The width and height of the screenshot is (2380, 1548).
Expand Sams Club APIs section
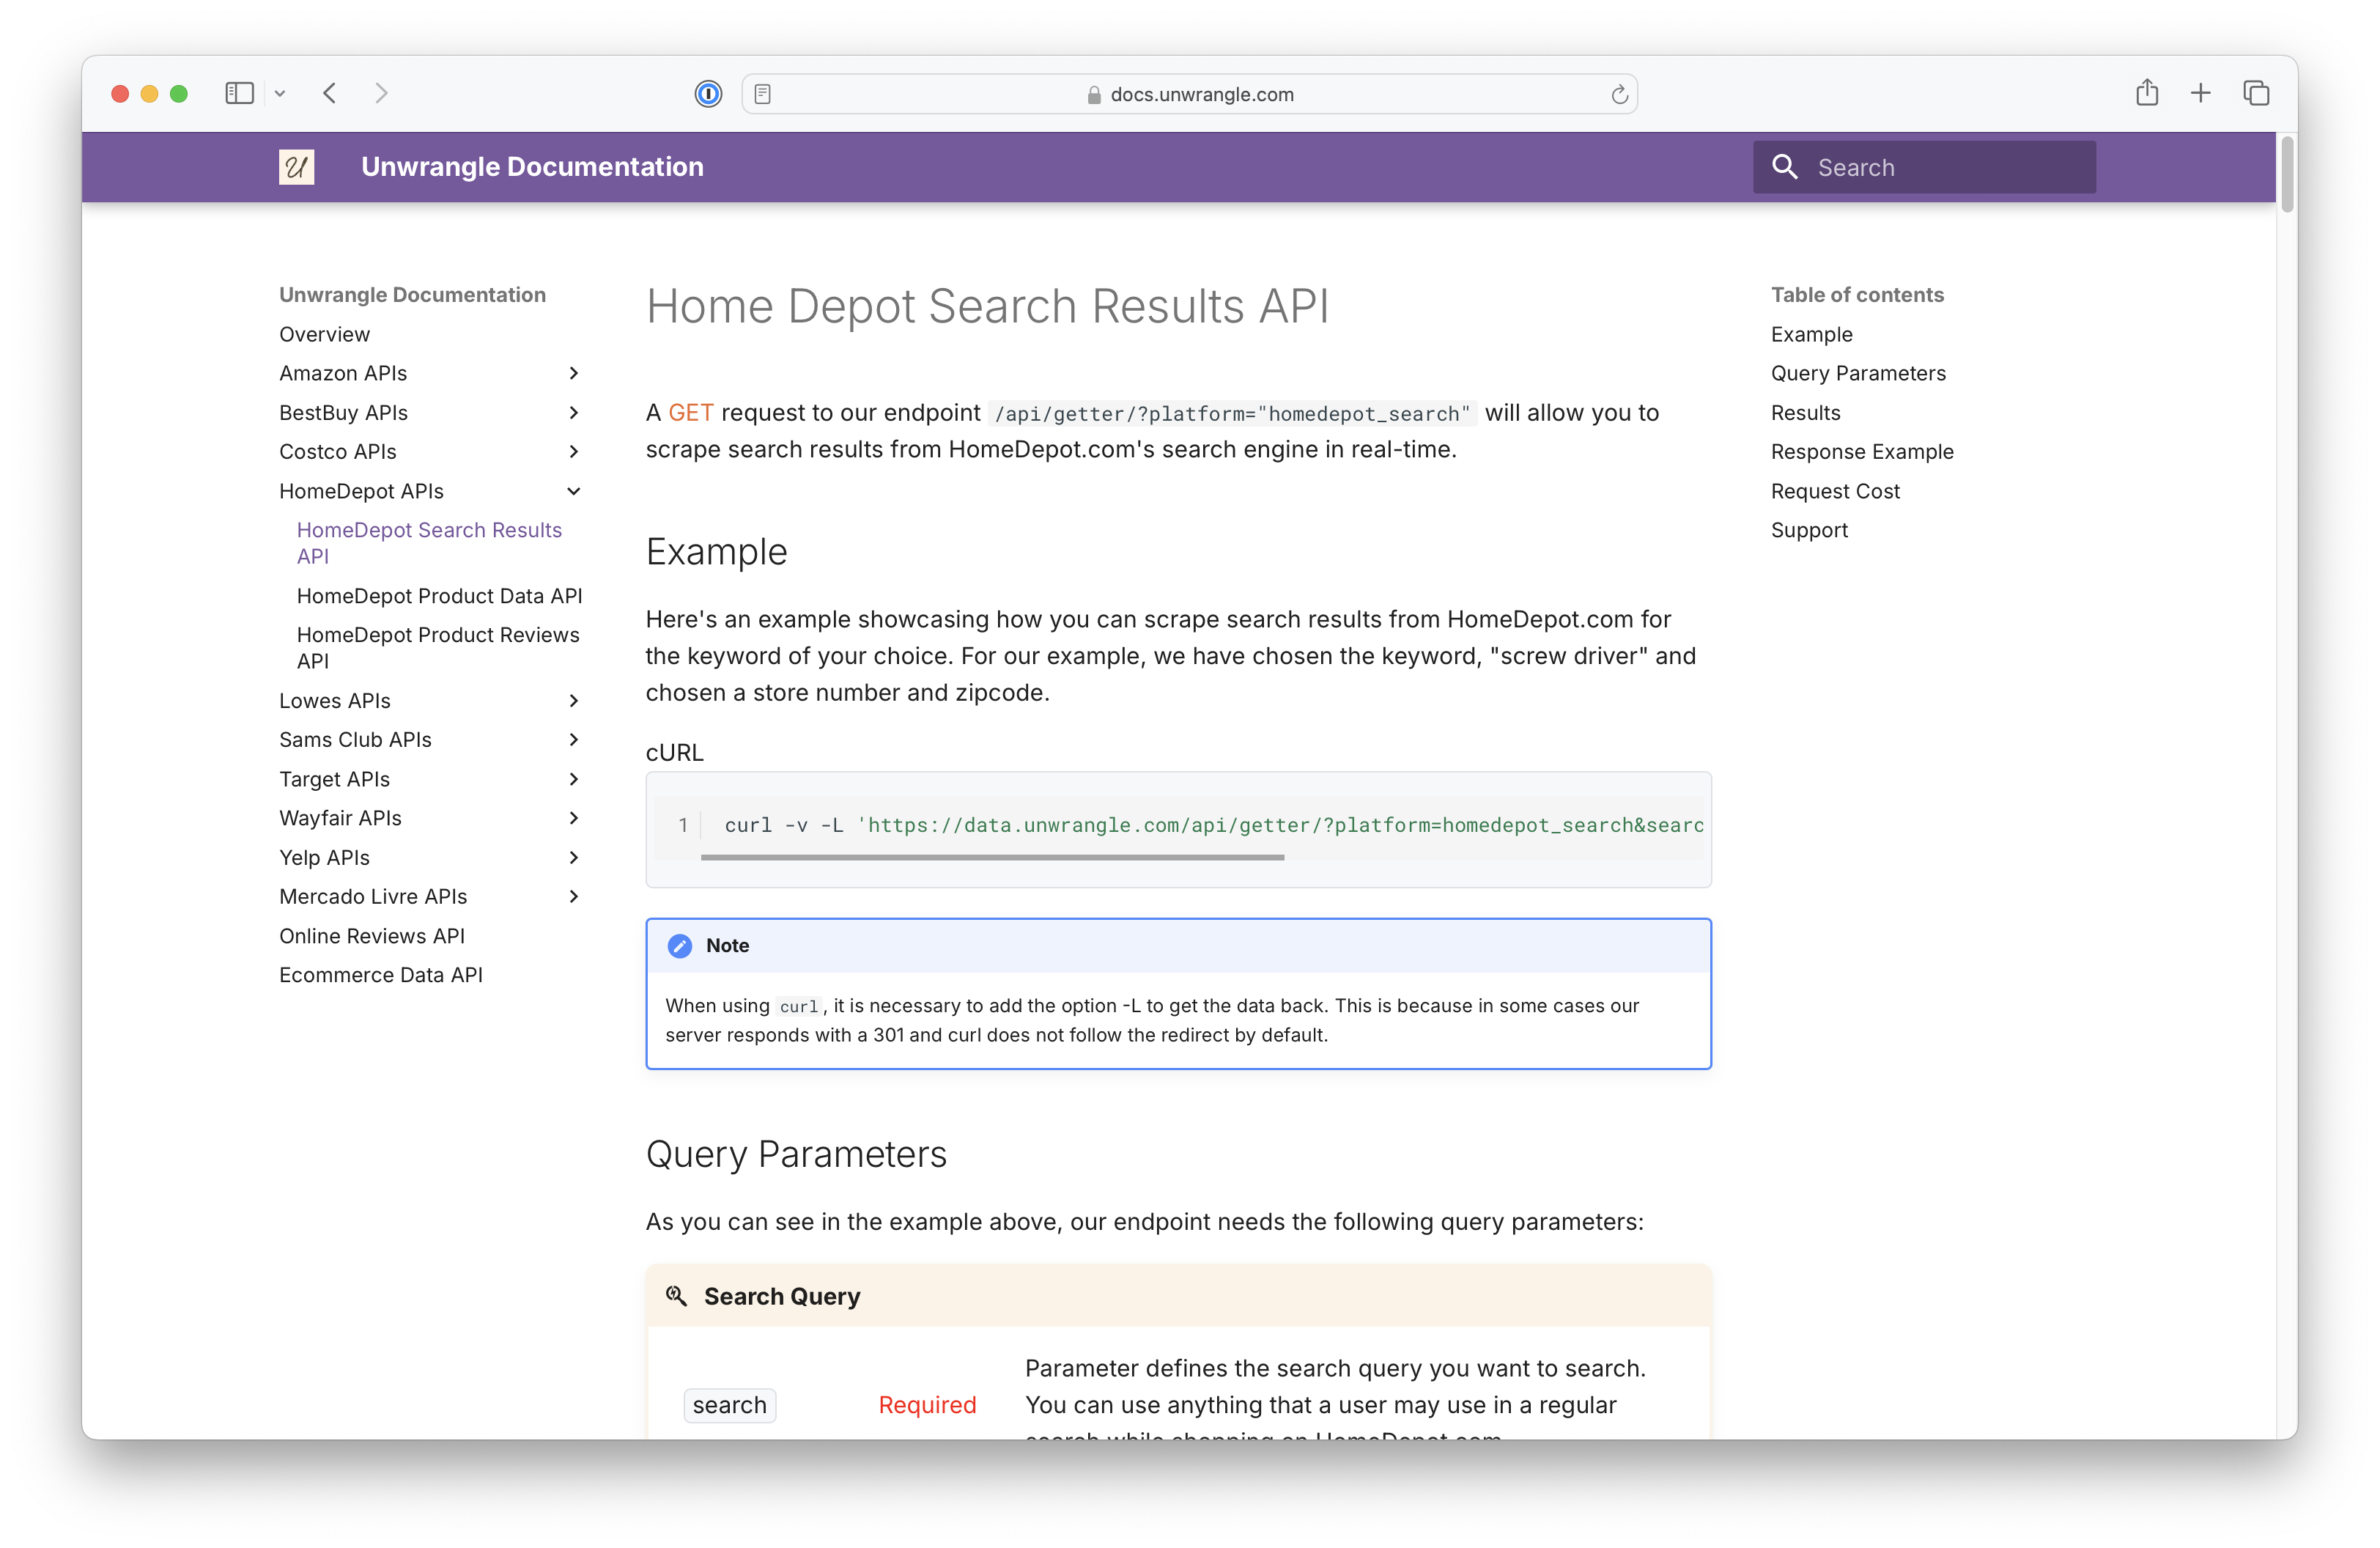[x=574, y=740]
